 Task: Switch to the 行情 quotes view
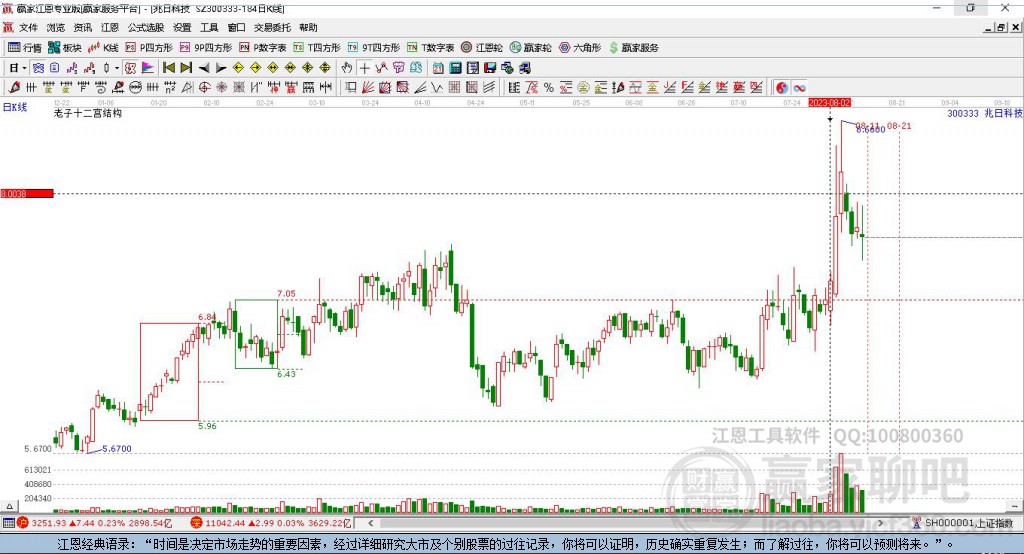25,48
